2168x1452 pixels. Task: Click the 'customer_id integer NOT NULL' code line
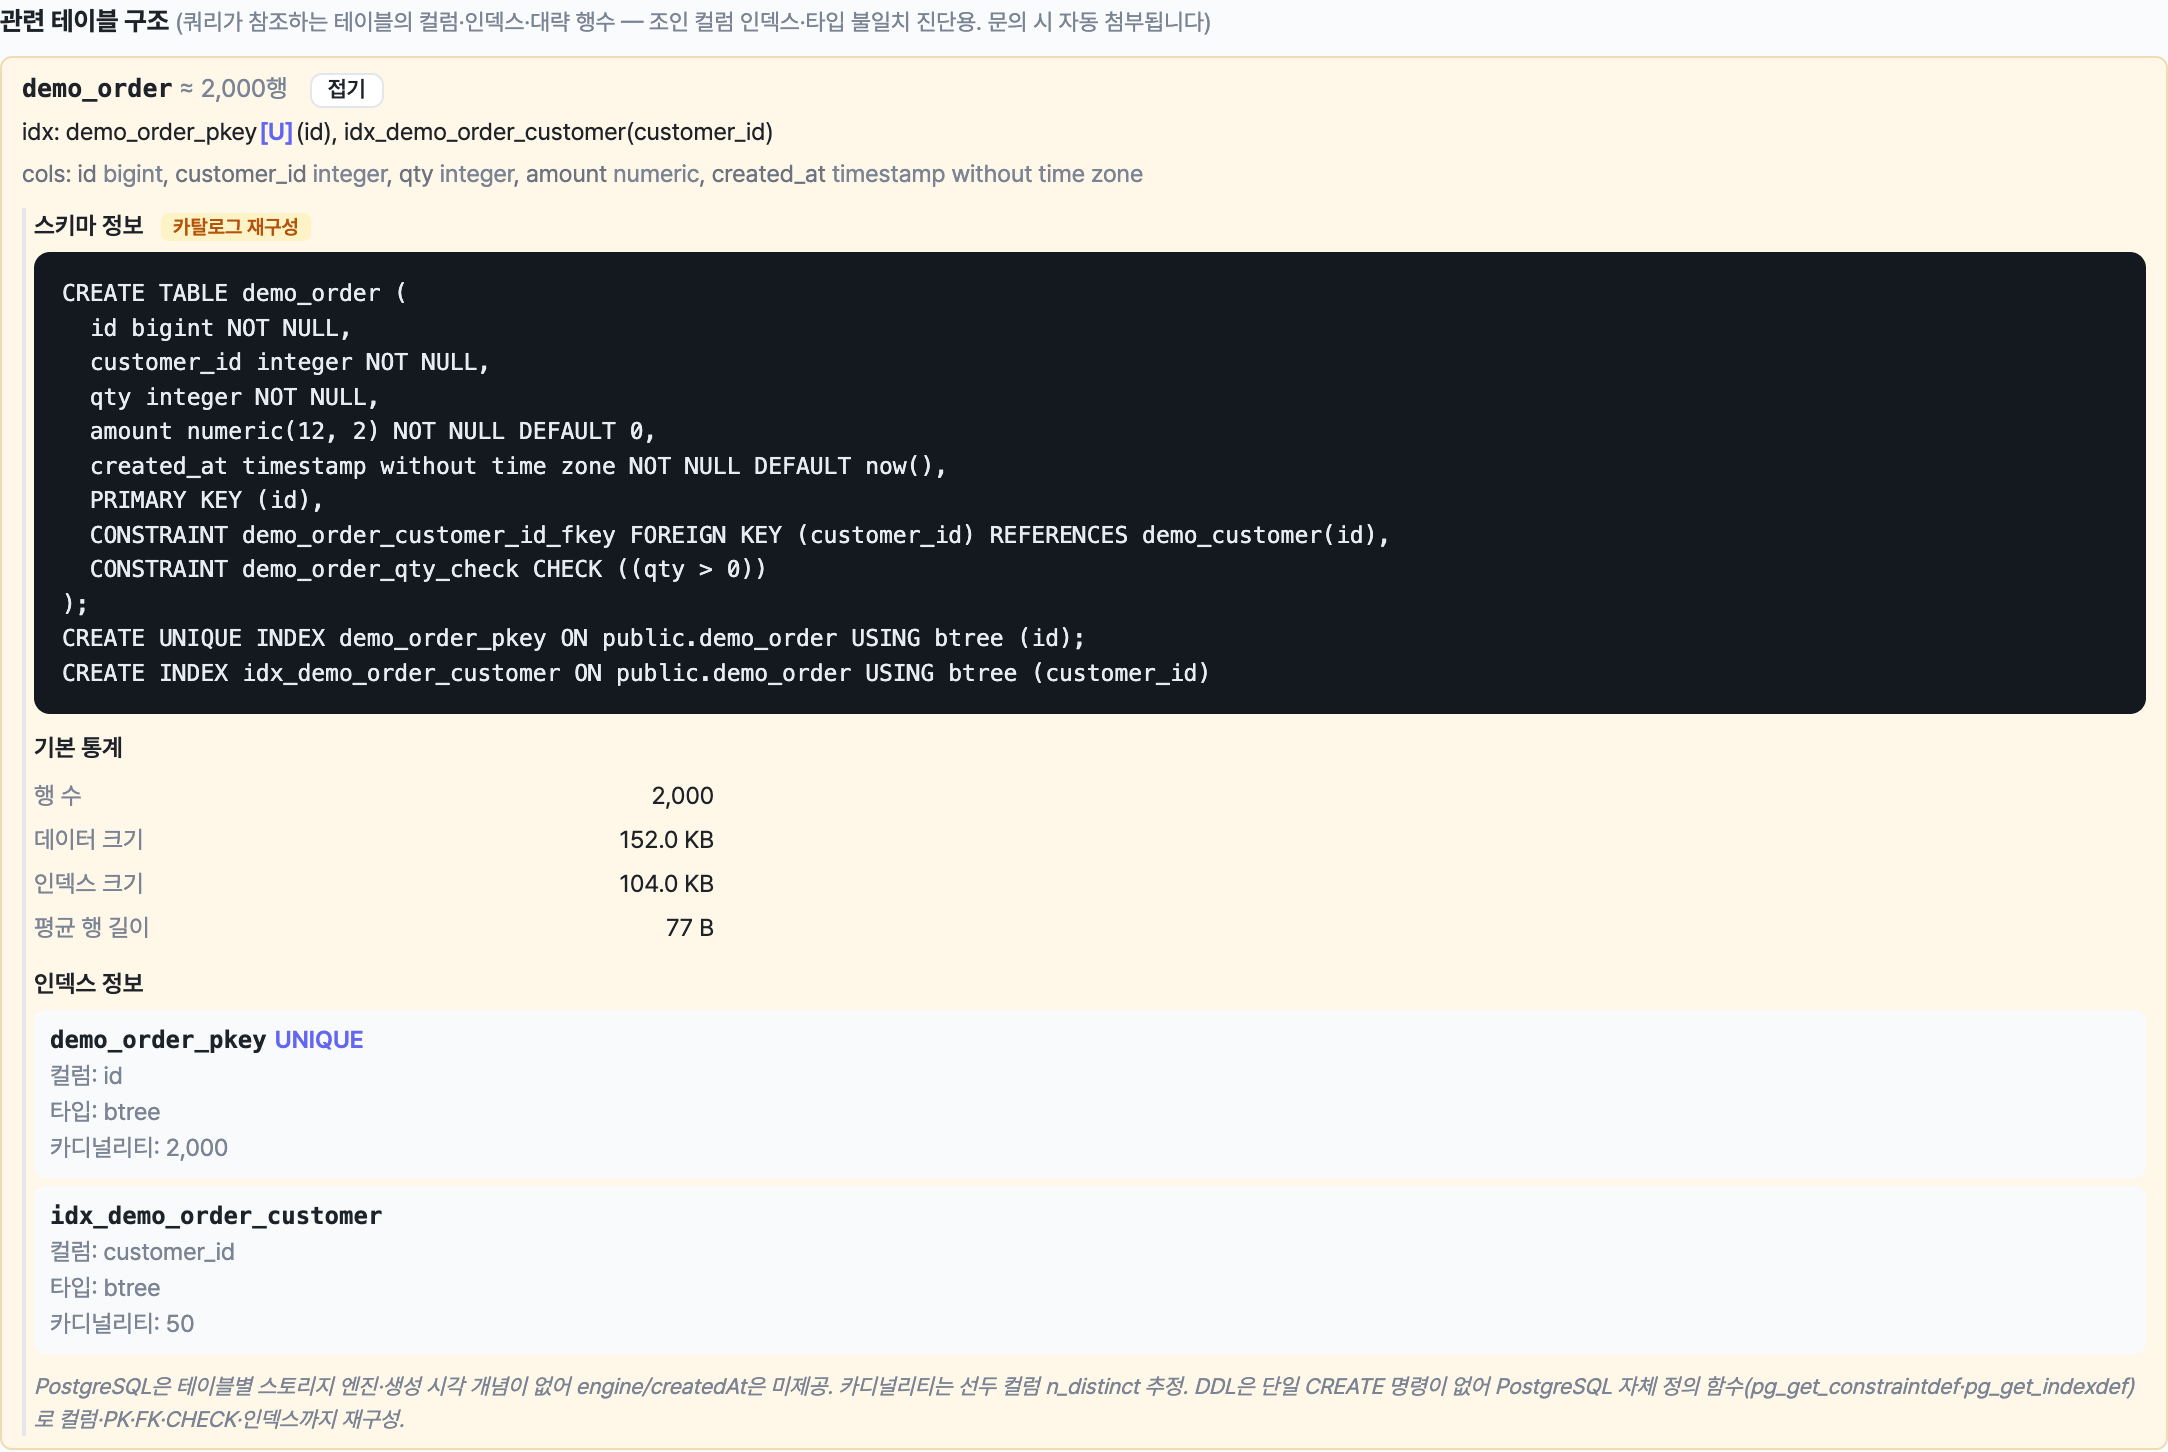(x=290, y=362)
